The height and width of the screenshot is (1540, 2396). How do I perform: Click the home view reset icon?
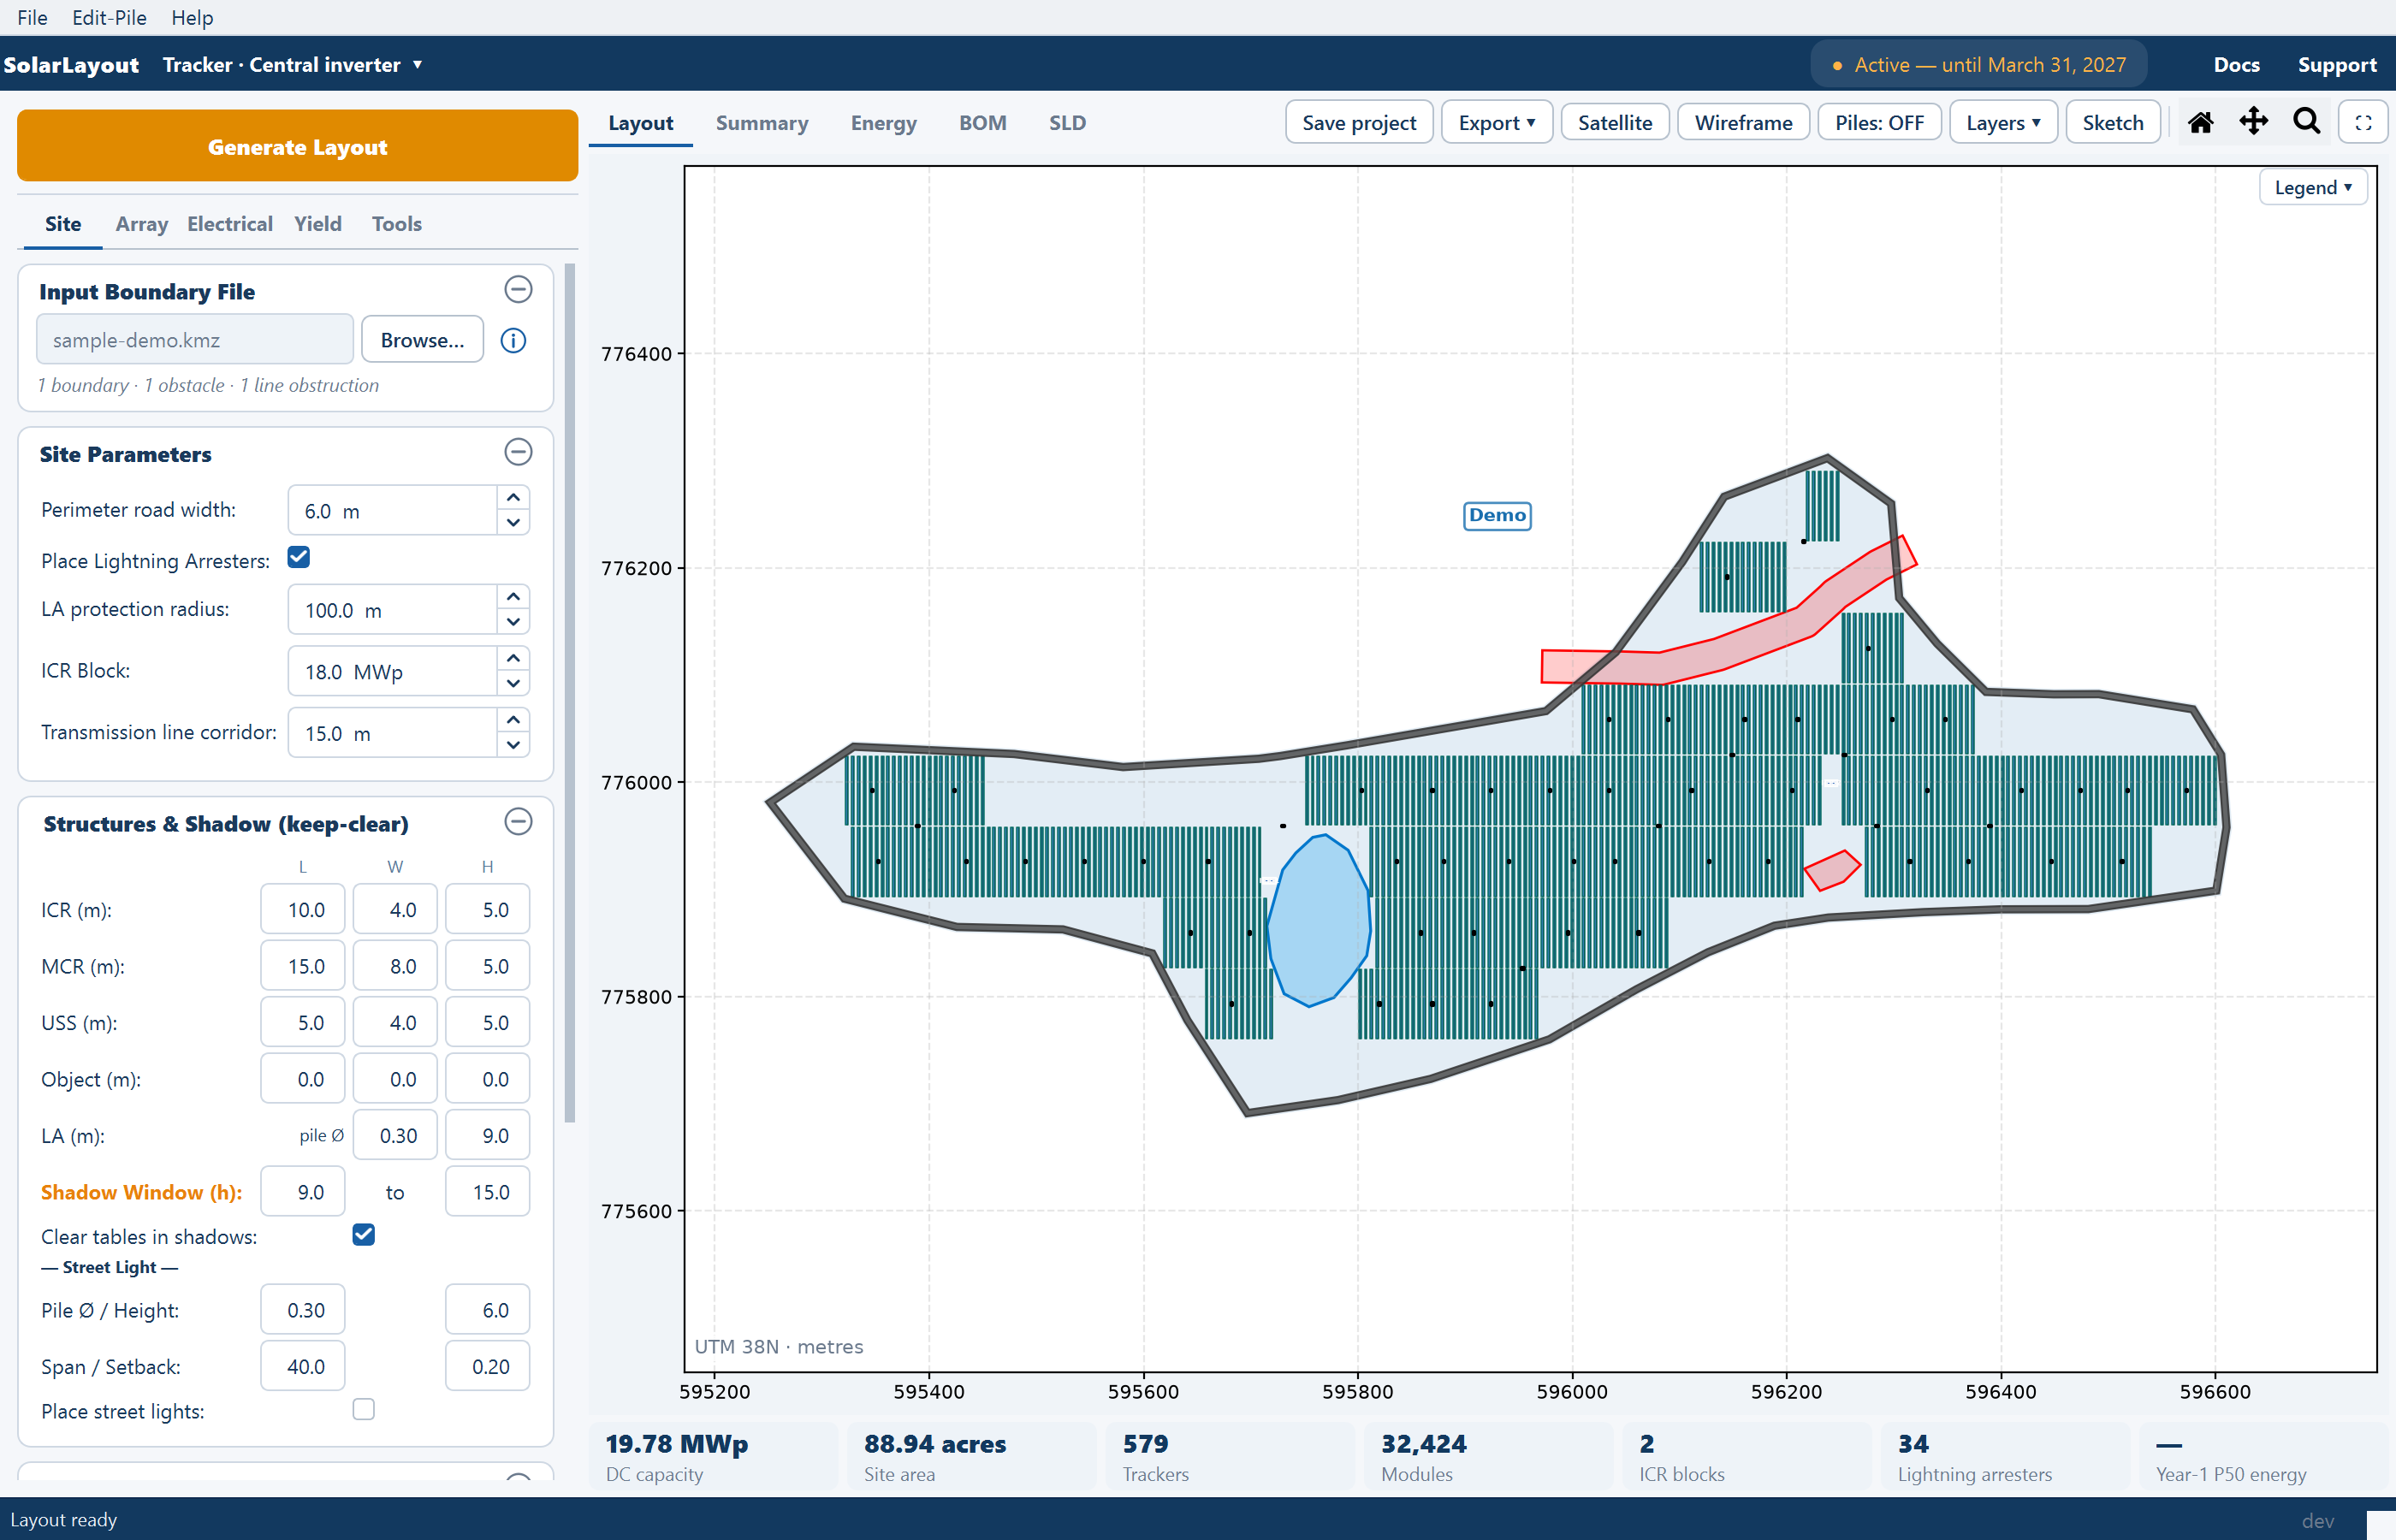click(2201, 122)
